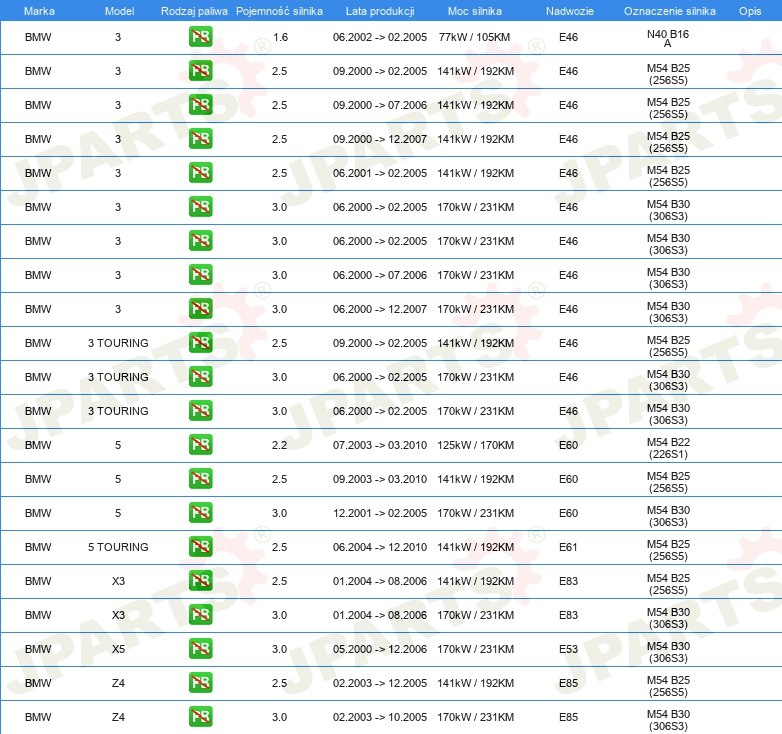Click the Model column header
This screenshot has height=734, width=782.
coord(119,11)
